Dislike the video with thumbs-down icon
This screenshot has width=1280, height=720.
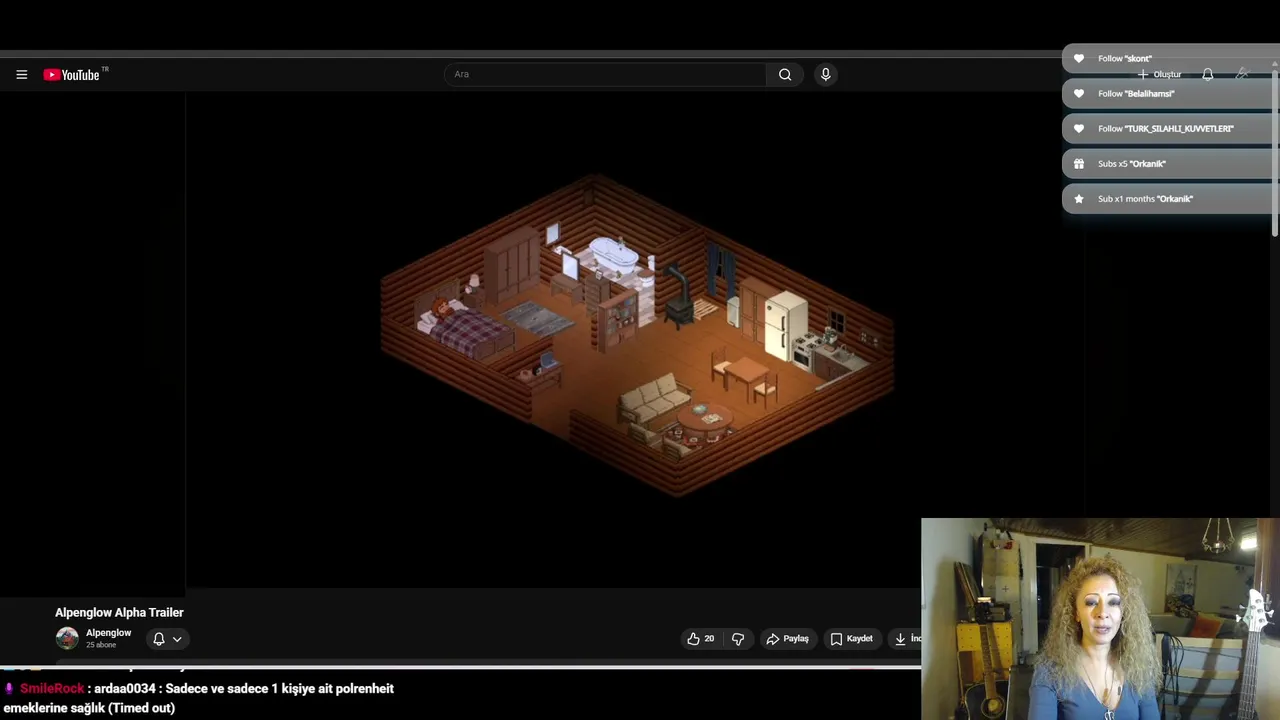pos(738,639)
